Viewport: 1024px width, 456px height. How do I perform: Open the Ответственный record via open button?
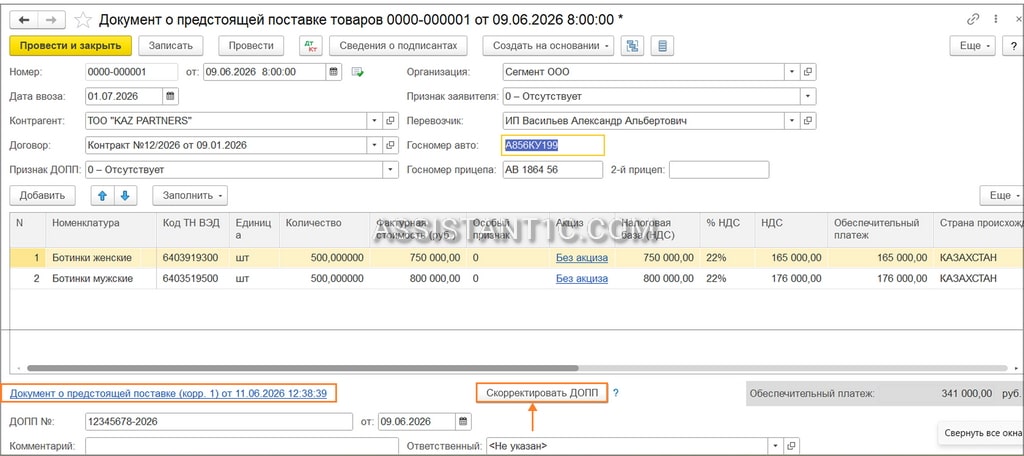tap(792, 446)
